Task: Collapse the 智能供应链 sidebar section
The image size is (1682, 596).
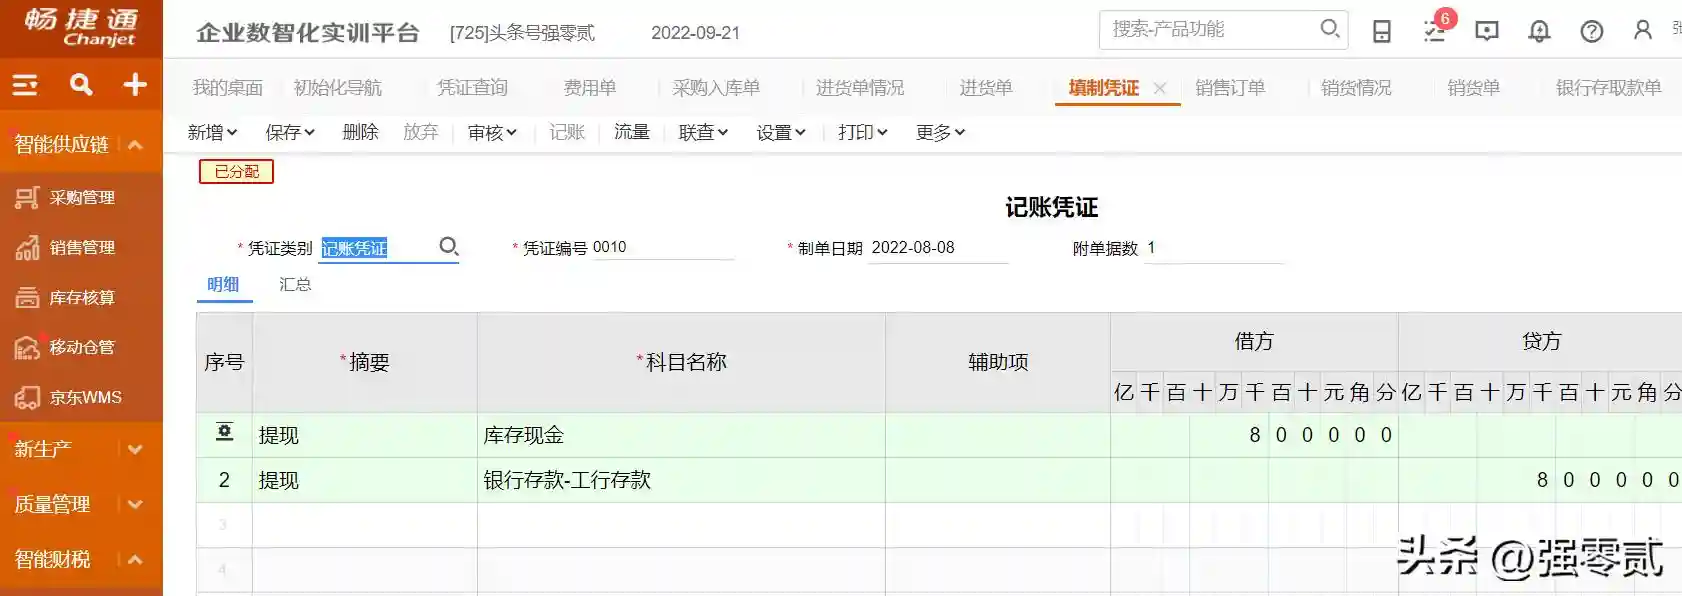Action: tap(136, 145)
